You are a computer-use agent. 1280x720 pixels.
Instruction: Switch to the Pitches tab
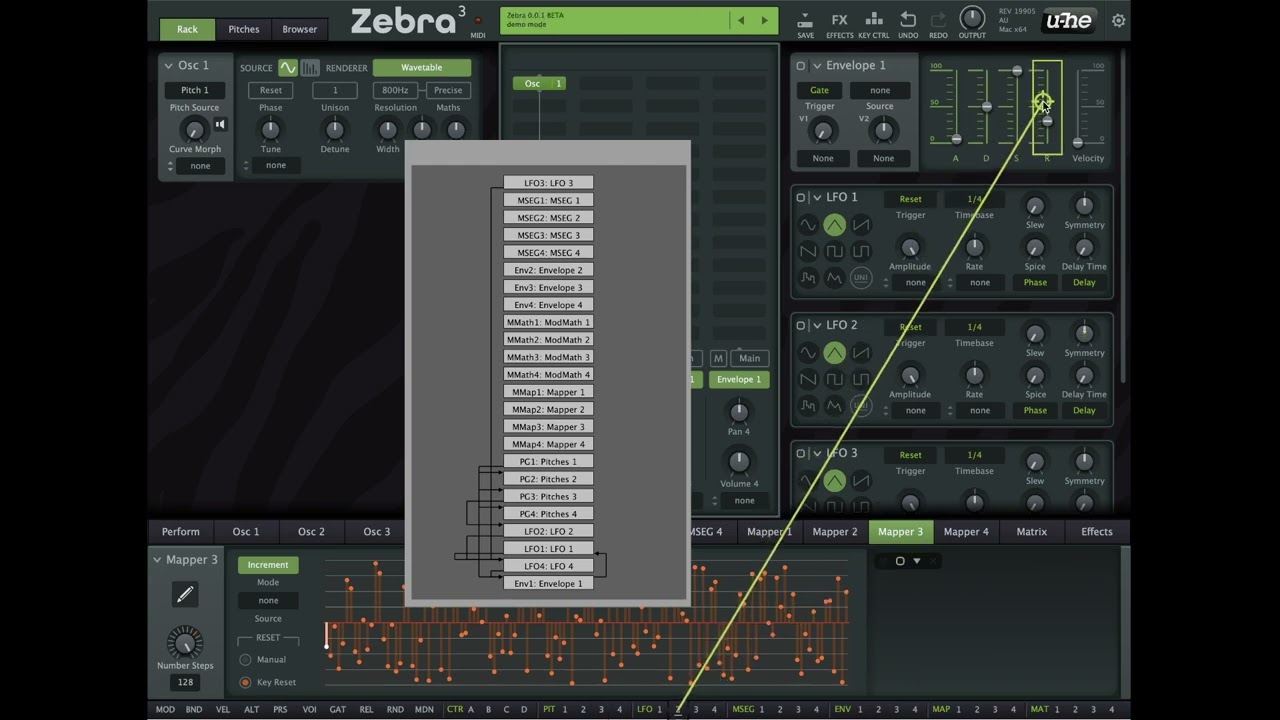point(243,29)
